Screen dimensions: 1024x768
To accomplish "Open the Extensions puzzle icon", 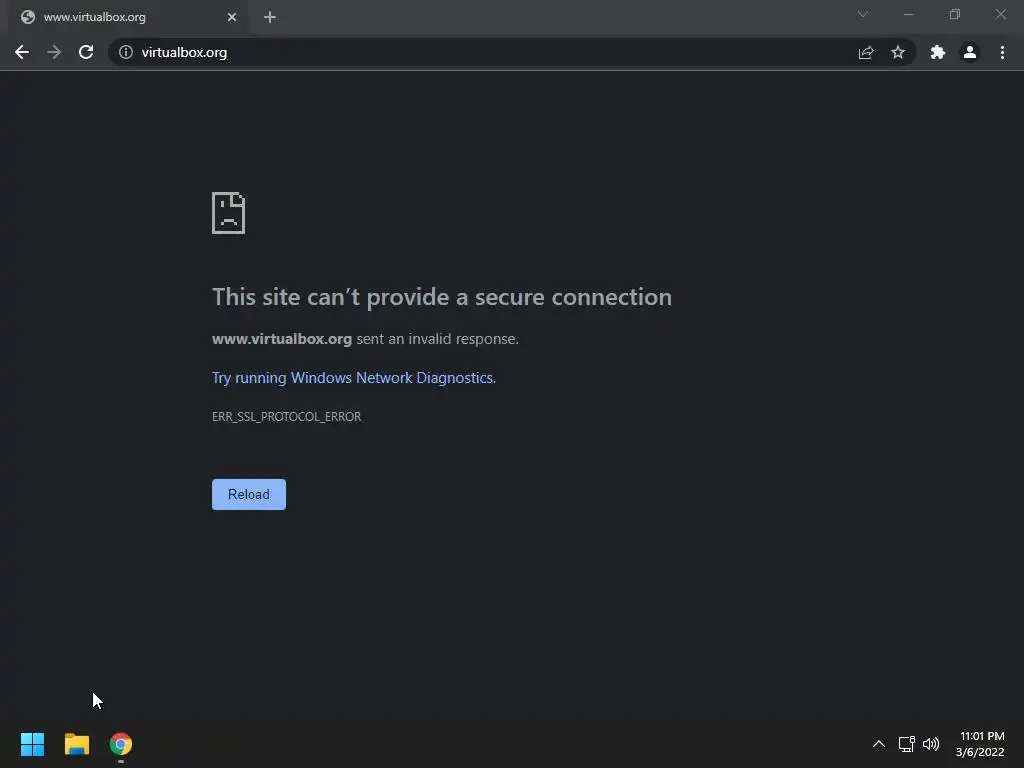I will pyautogui.click(x=937, y=52).
